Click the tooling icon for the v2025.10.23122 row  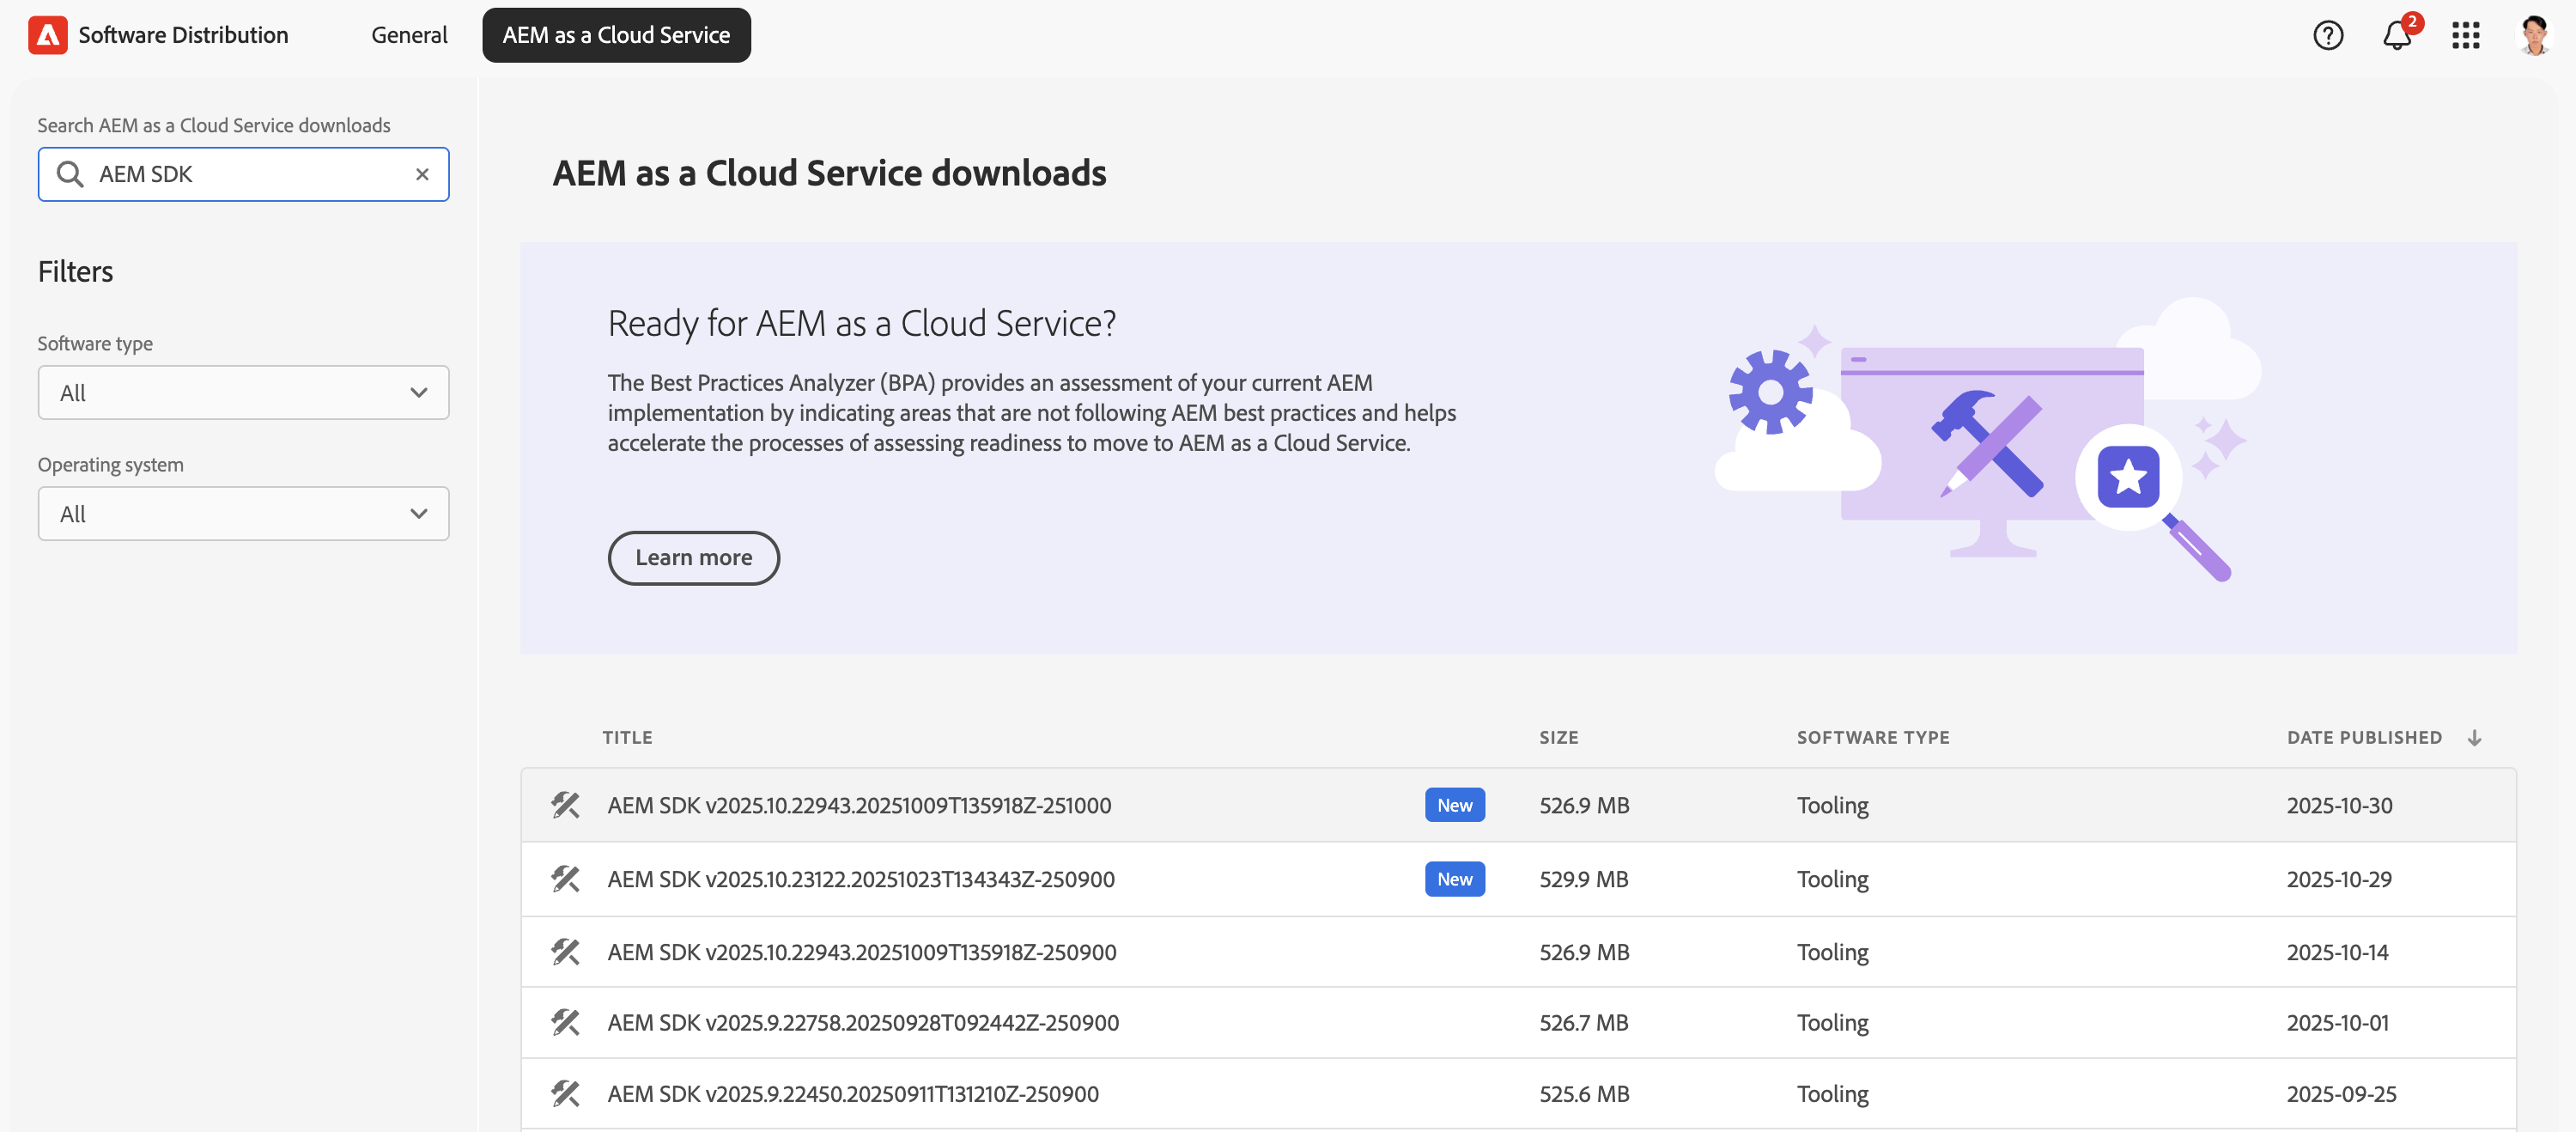(x=565, y=879)
